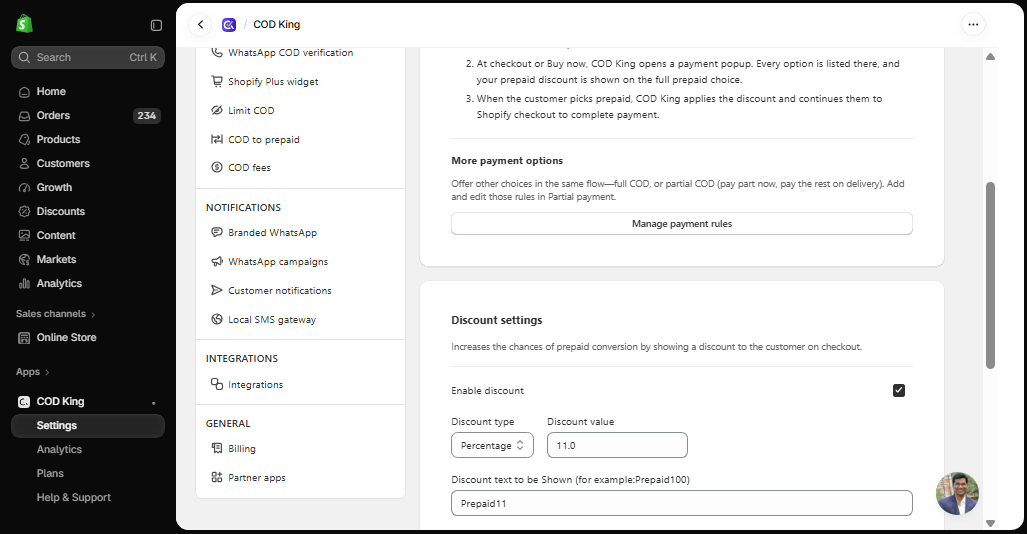Image resolution: width=1027 pixels, height=534 pixels.
Task: Click the INTEGRATIONS section label
Action: tap(242, 358)
